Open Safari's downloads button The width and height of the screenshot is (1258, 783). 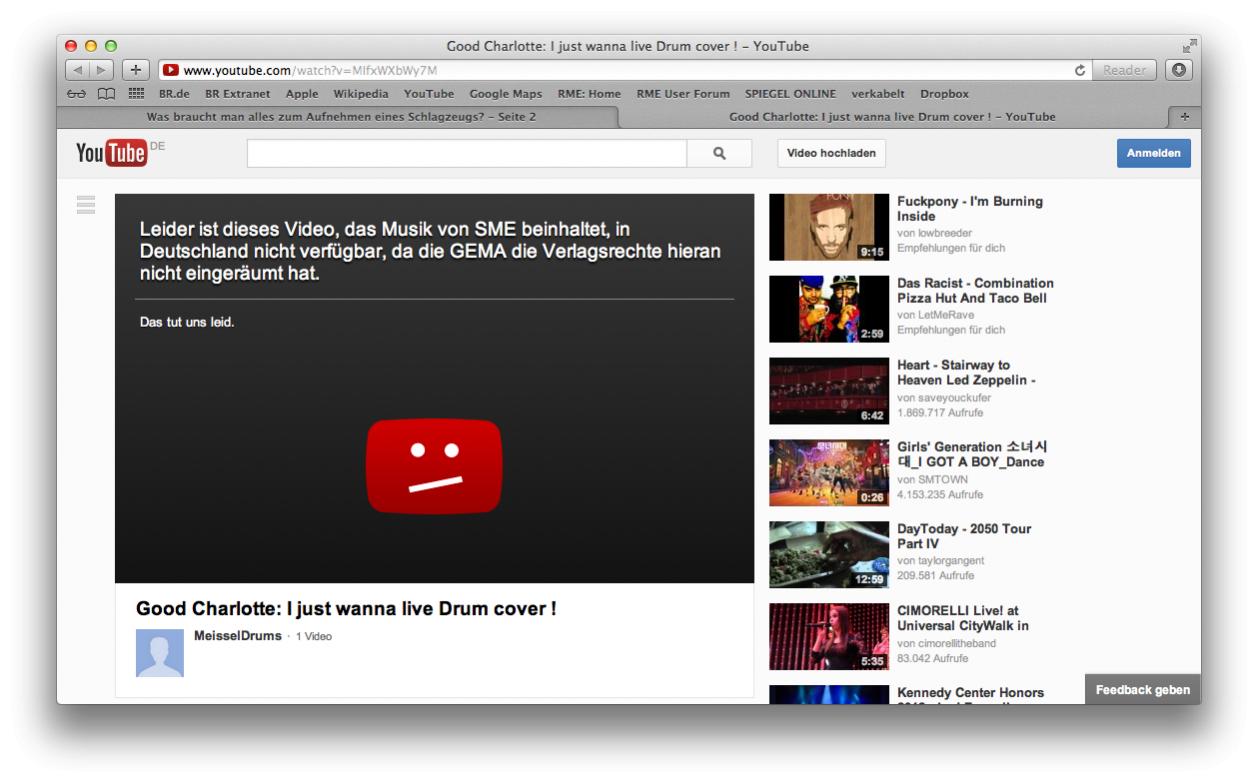click(1180, 70)
